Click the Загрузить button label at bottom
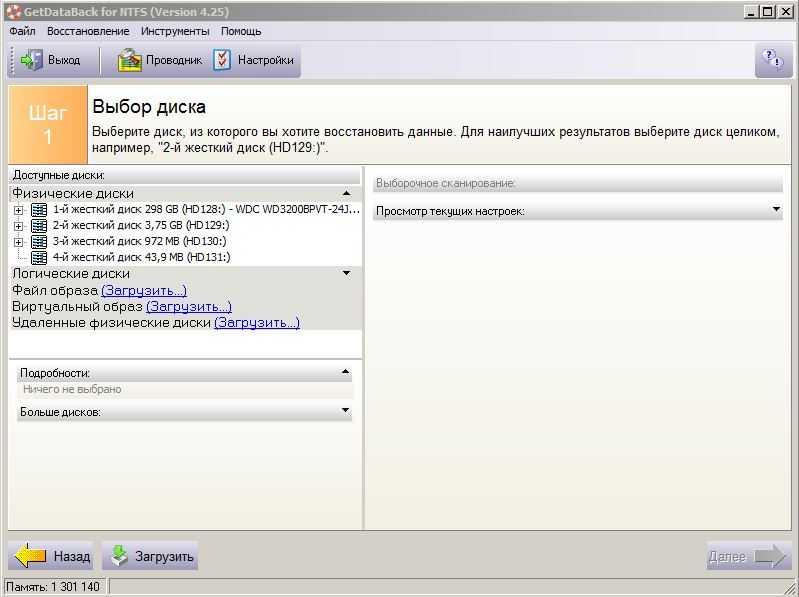The image size is (799, 597). [x=164, y=557]
